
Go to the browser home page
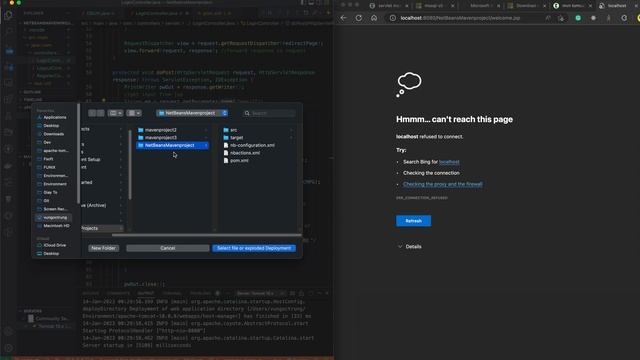[374, 18]
